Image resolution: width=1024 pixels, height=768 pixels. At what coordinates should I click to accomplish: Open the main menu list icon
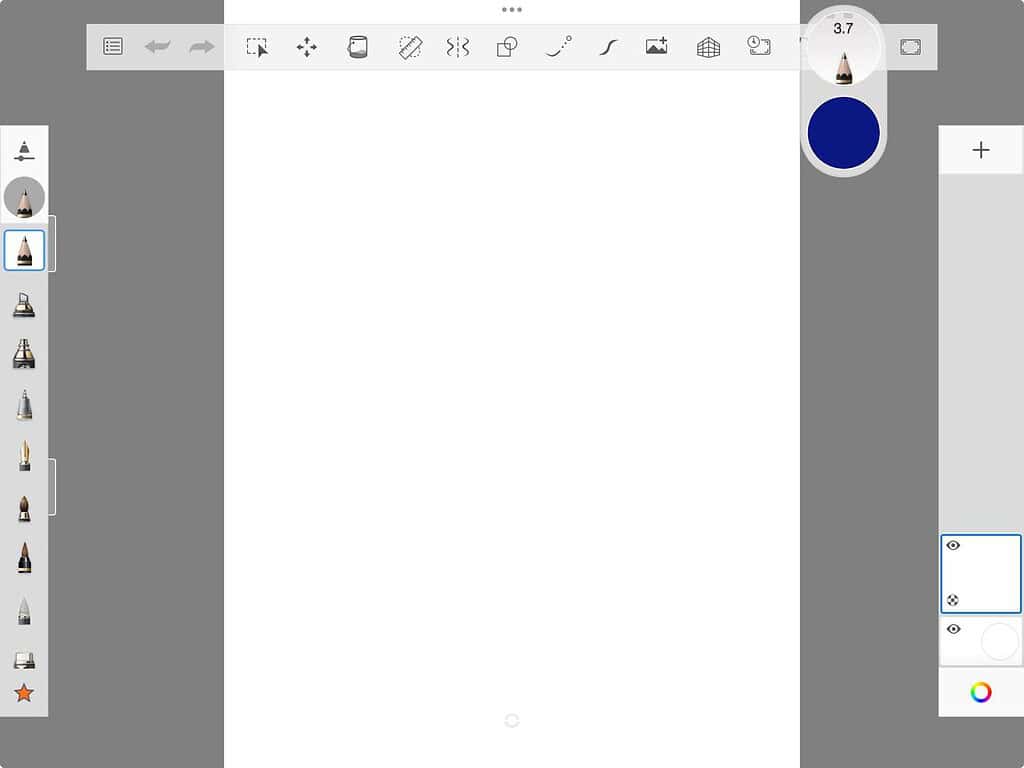pos(113,46)
